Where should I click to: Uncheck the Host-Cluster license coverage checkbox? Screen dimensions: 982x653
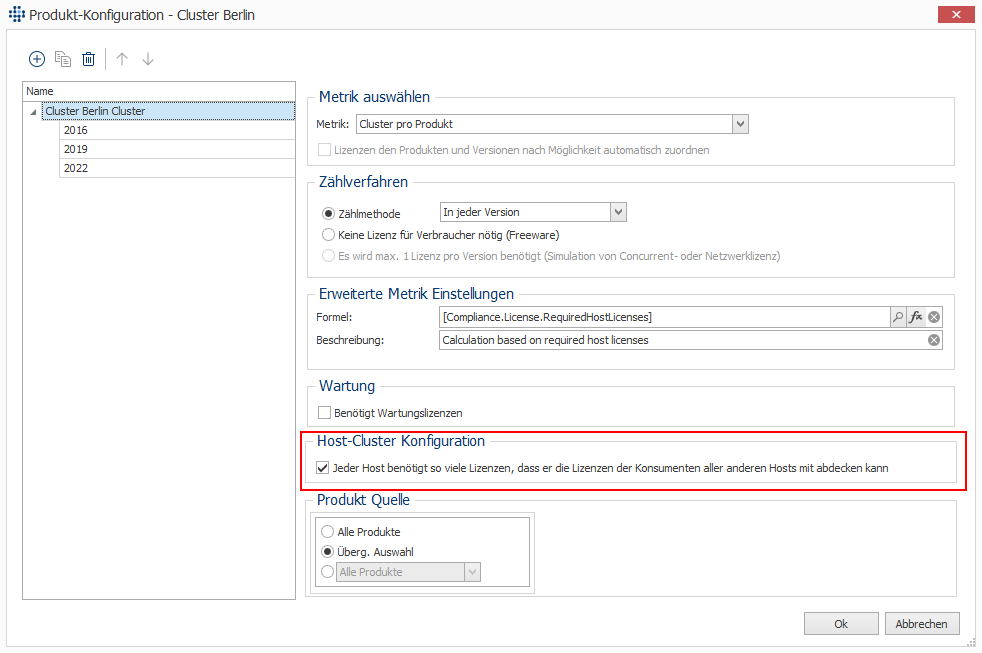(323, 468)
